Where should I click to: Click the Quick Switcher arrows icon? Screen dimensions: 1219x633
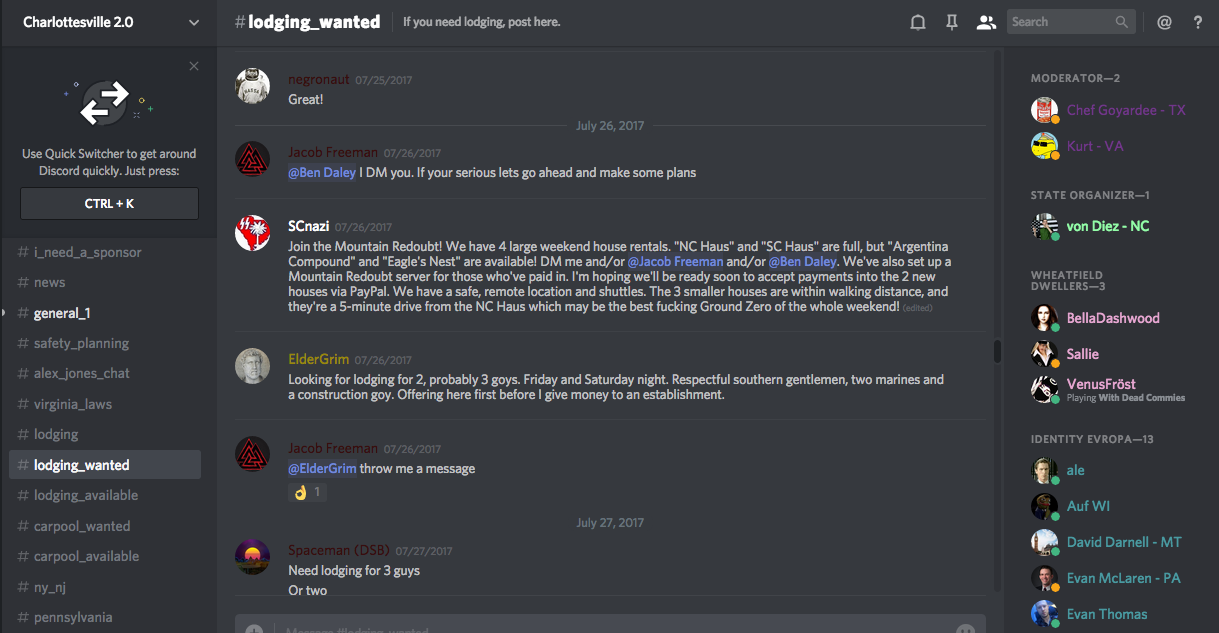105,103
